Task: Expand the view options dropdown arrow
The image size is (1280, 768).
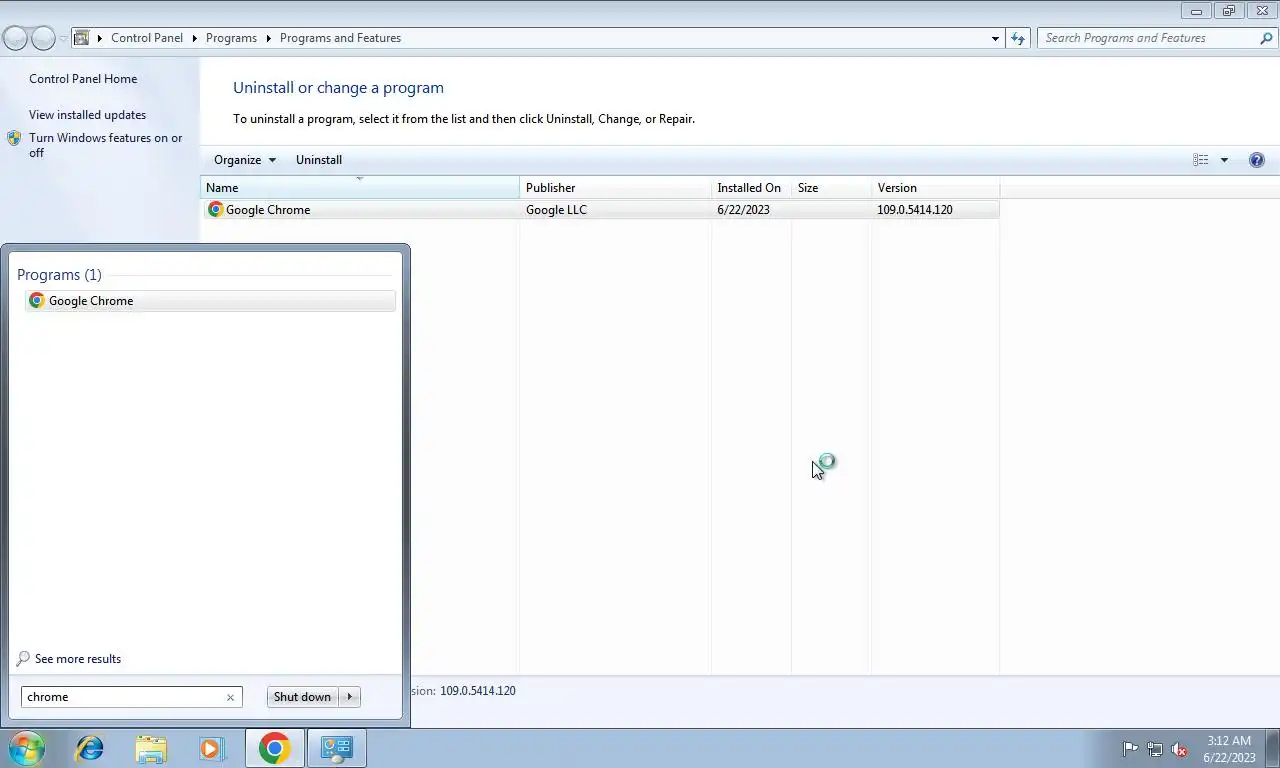Action: [x=1224, y=160]
